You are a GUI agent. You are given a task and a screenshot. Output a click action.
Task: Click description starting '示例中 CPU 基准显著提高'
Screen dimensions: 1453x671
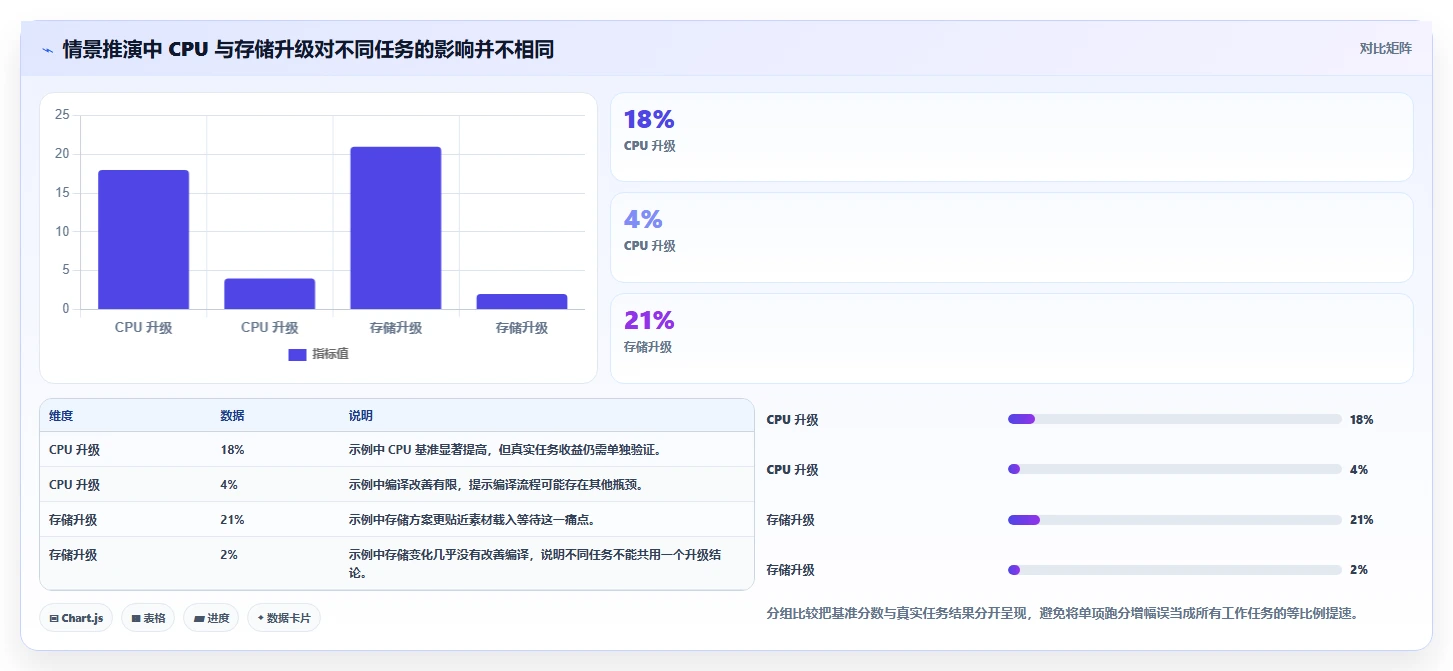click(x=504, y=450)
